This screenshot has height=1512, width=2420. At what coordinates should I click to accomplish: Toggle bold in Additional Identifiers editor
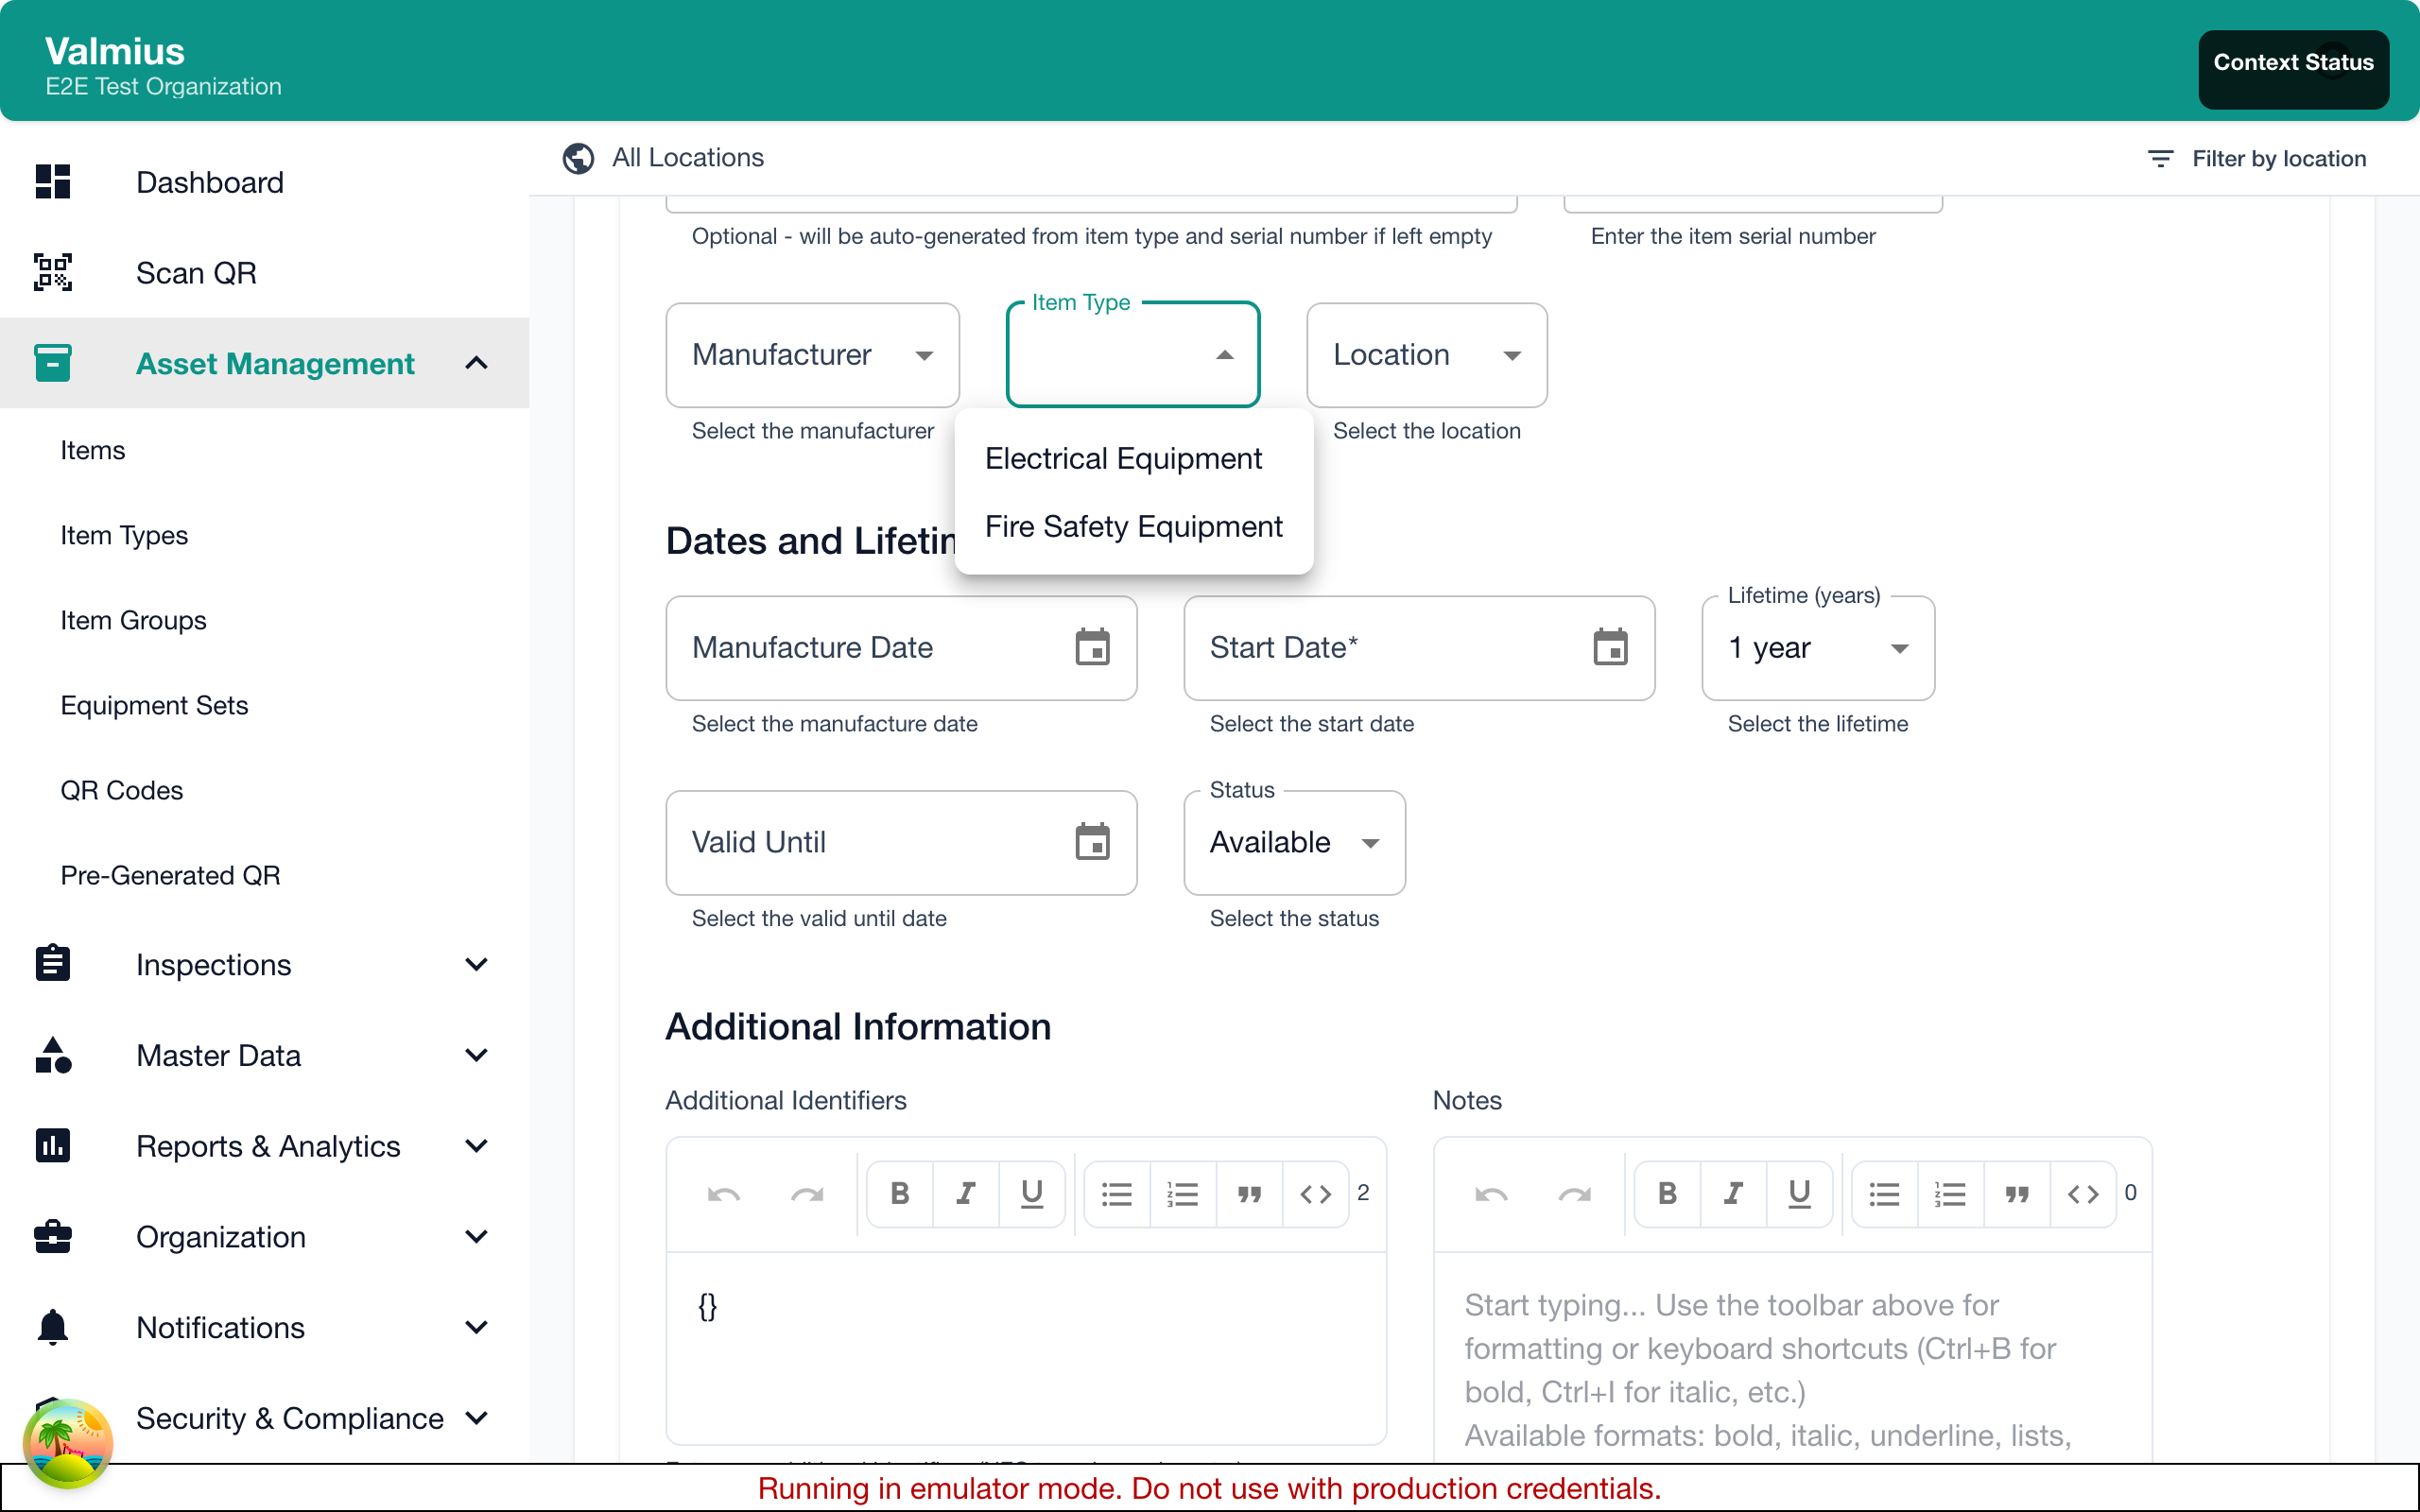pyautogui.click(x=899, y=1194)
